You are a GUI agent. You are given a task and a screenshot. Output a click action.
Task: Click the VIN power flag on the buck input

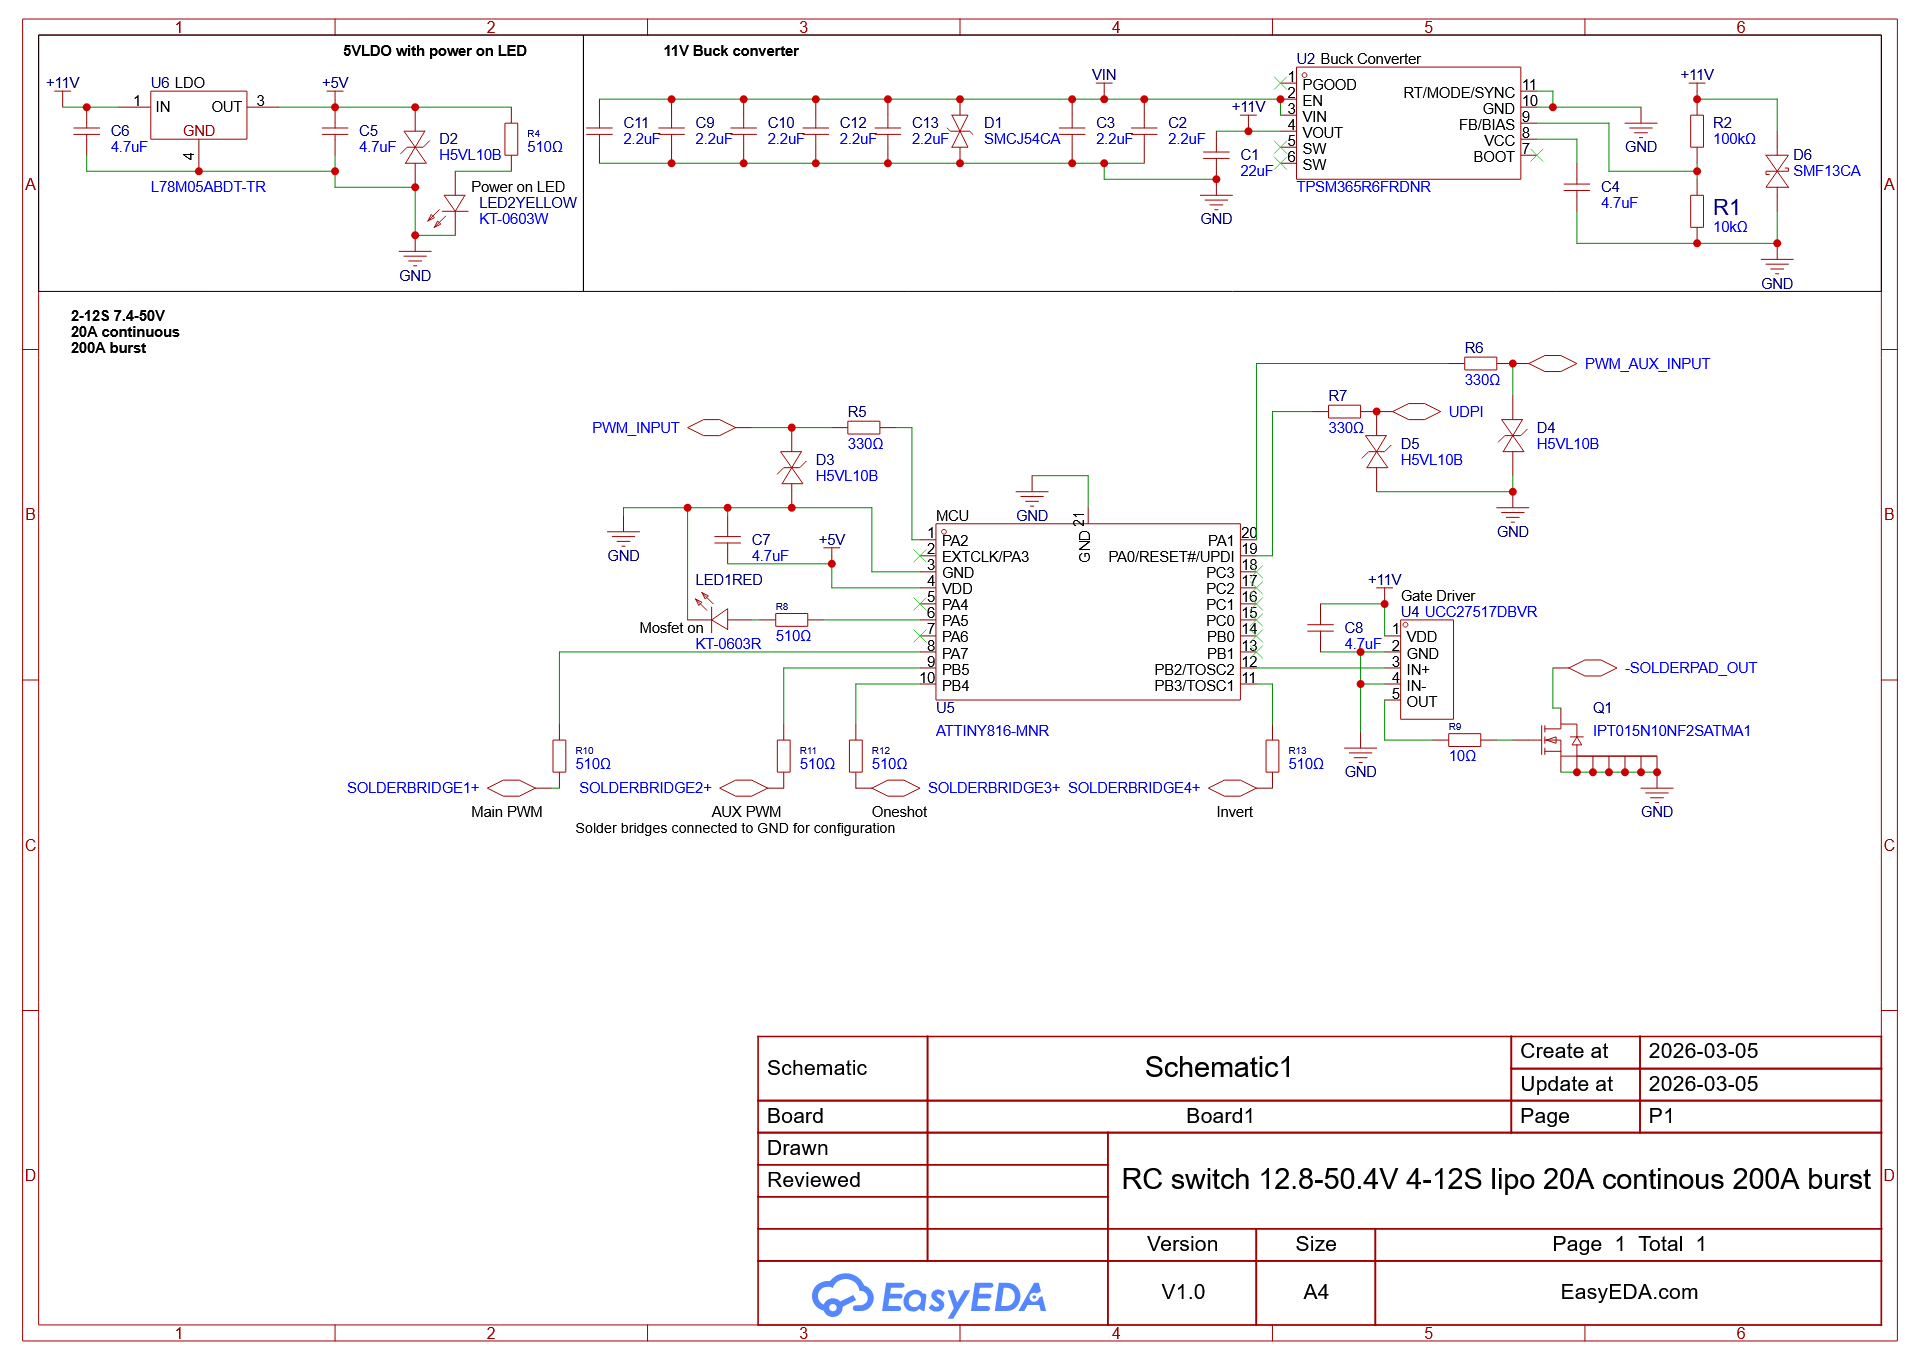1104,80
